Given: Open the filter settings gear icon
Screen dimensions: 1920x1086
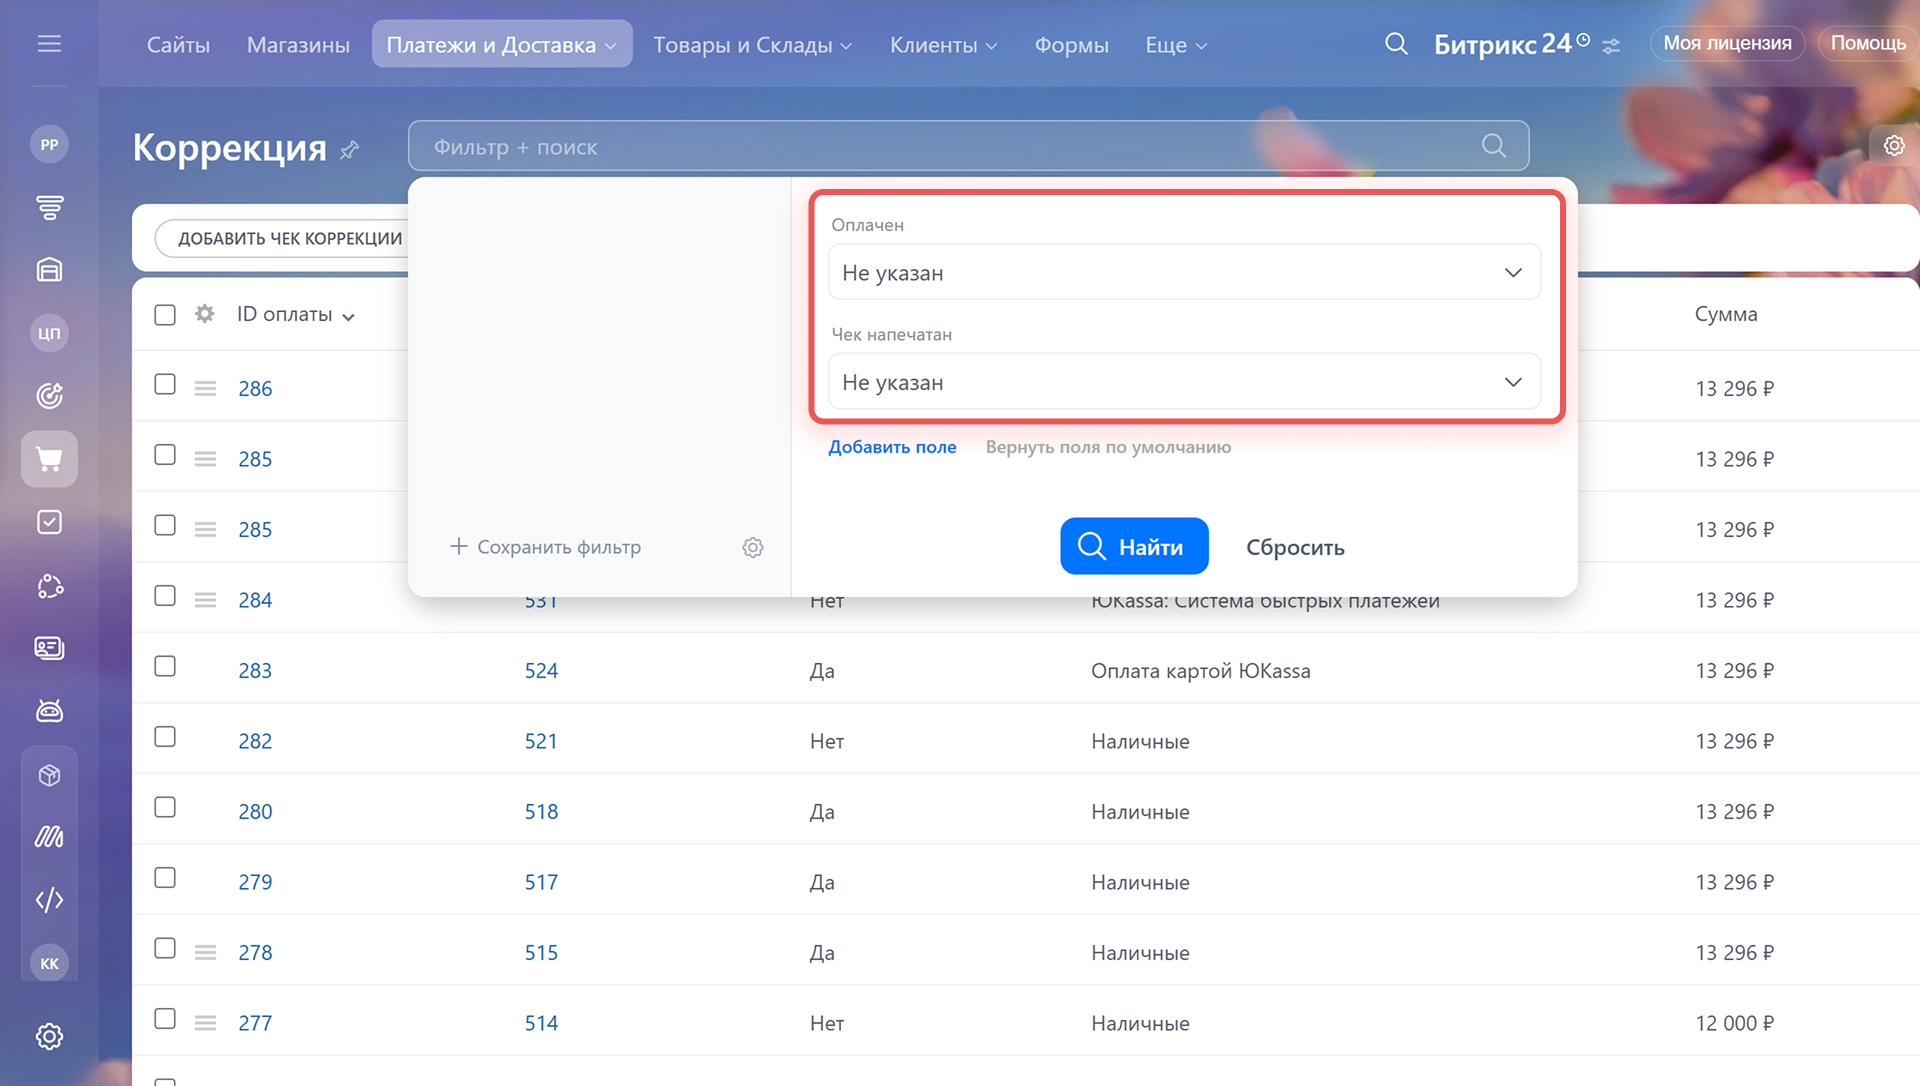Looking at the screenshot, I should point(752,547).
